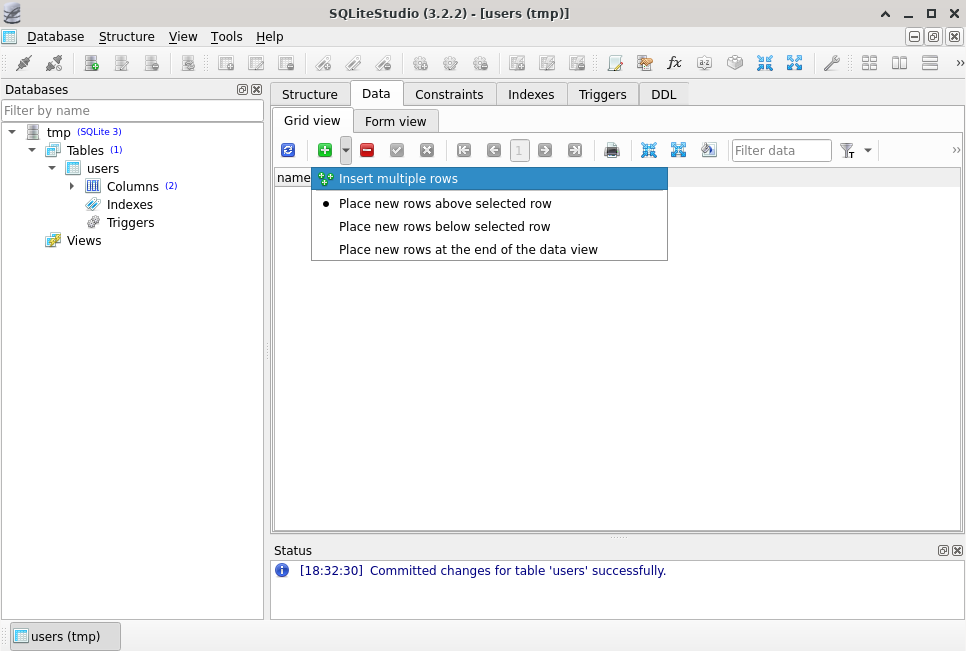Tile windows horizontally with the two-column icon
This screenshot has width=966, height=651.
899,63
